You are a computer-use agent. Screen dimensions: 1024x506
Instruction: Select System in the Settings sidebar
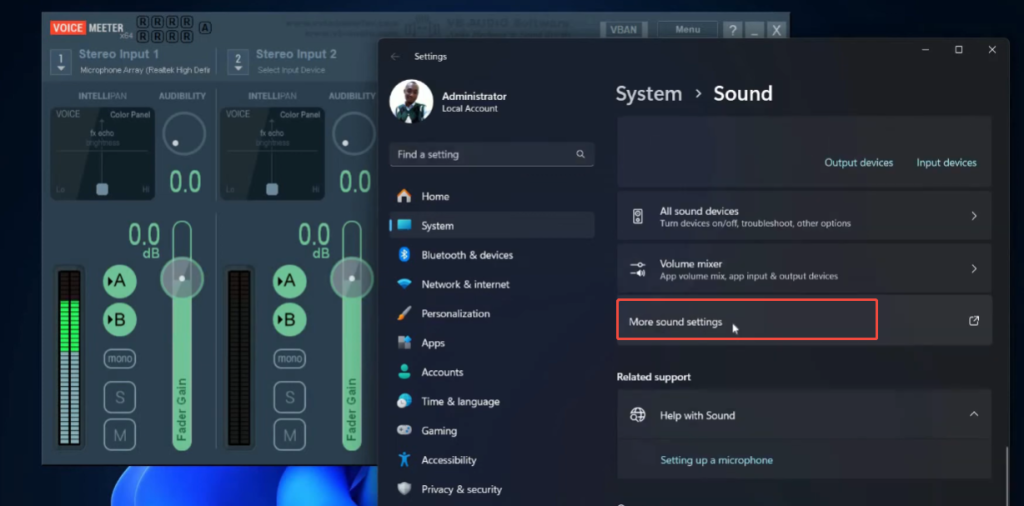click(492, 225)
